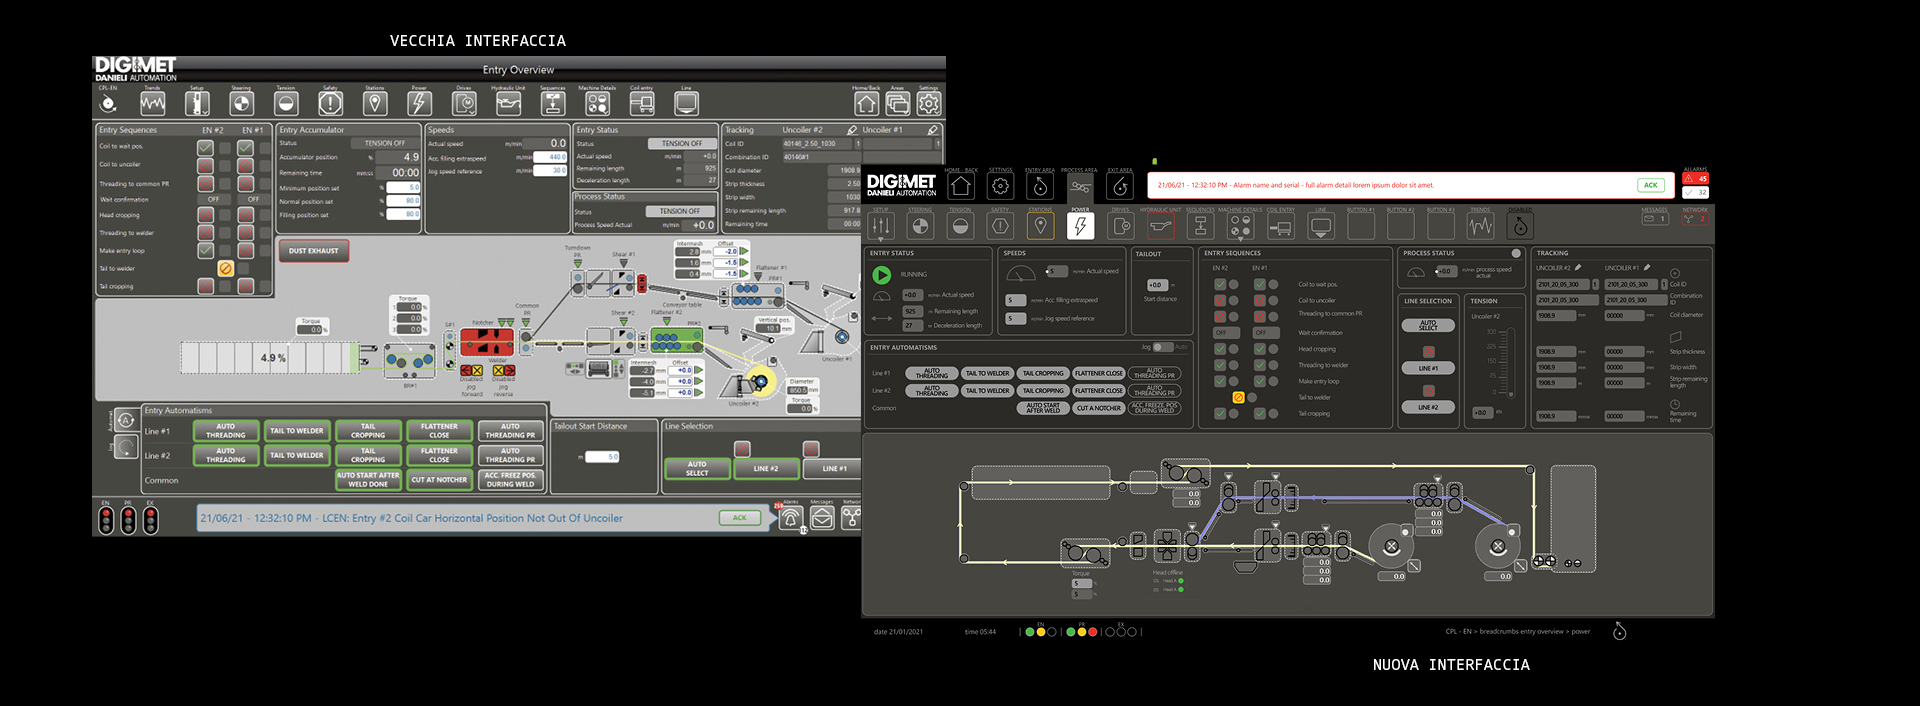Open Hydraulic Unit icon in old interface
Image resolution: width=1920 pixels, height=706 pixels.
[508, 103]
